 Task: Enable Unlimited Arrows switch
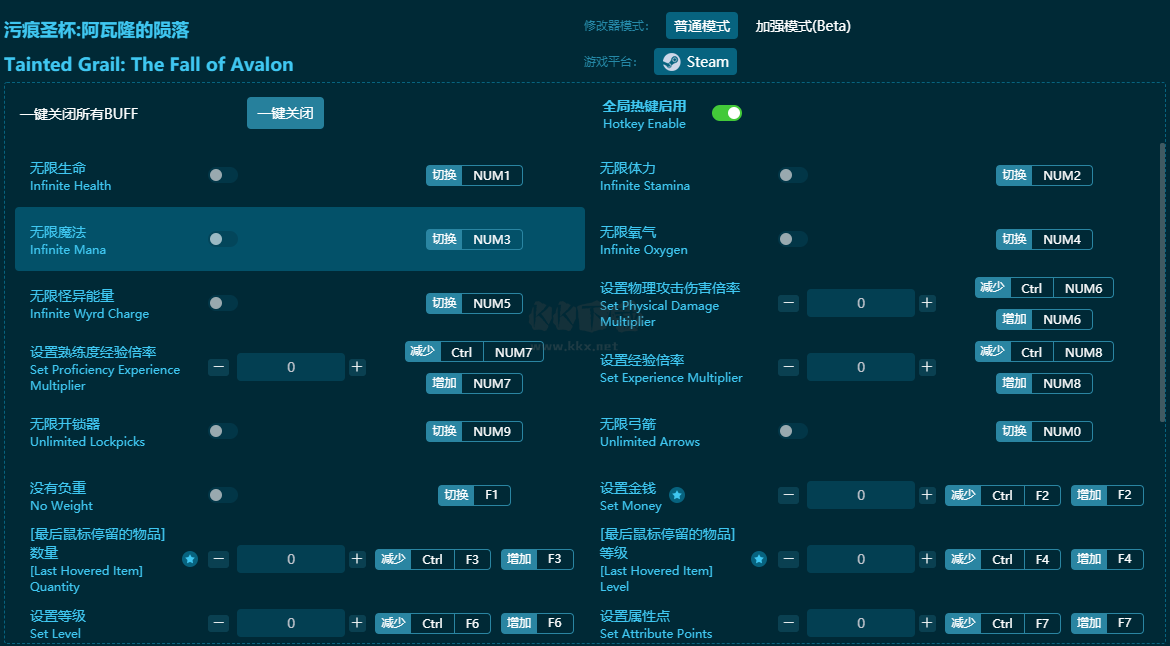(792, 431)
